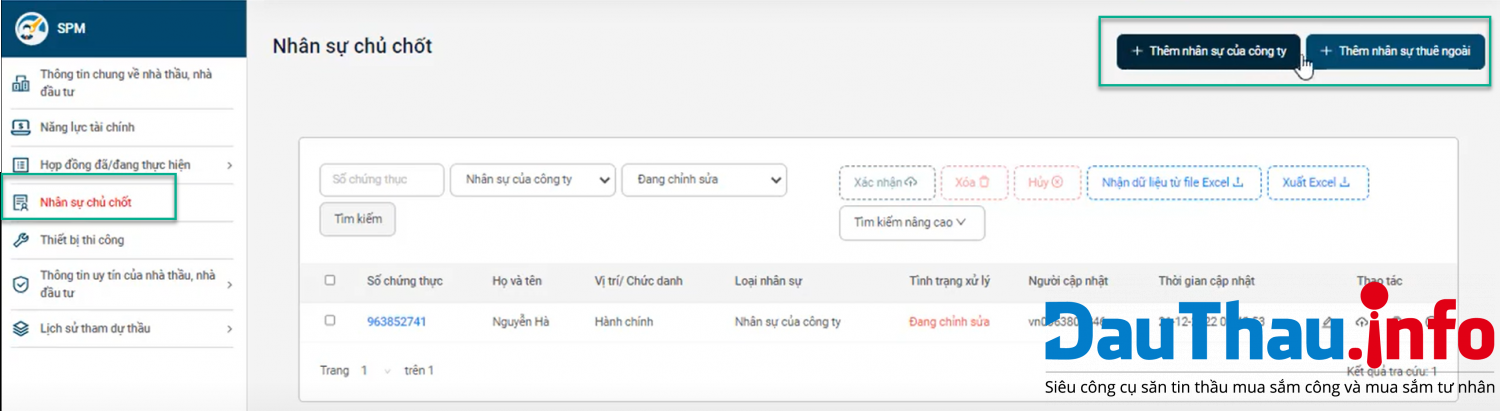Click the wrench icon for Thiết bị thi công

coord(20,240)
